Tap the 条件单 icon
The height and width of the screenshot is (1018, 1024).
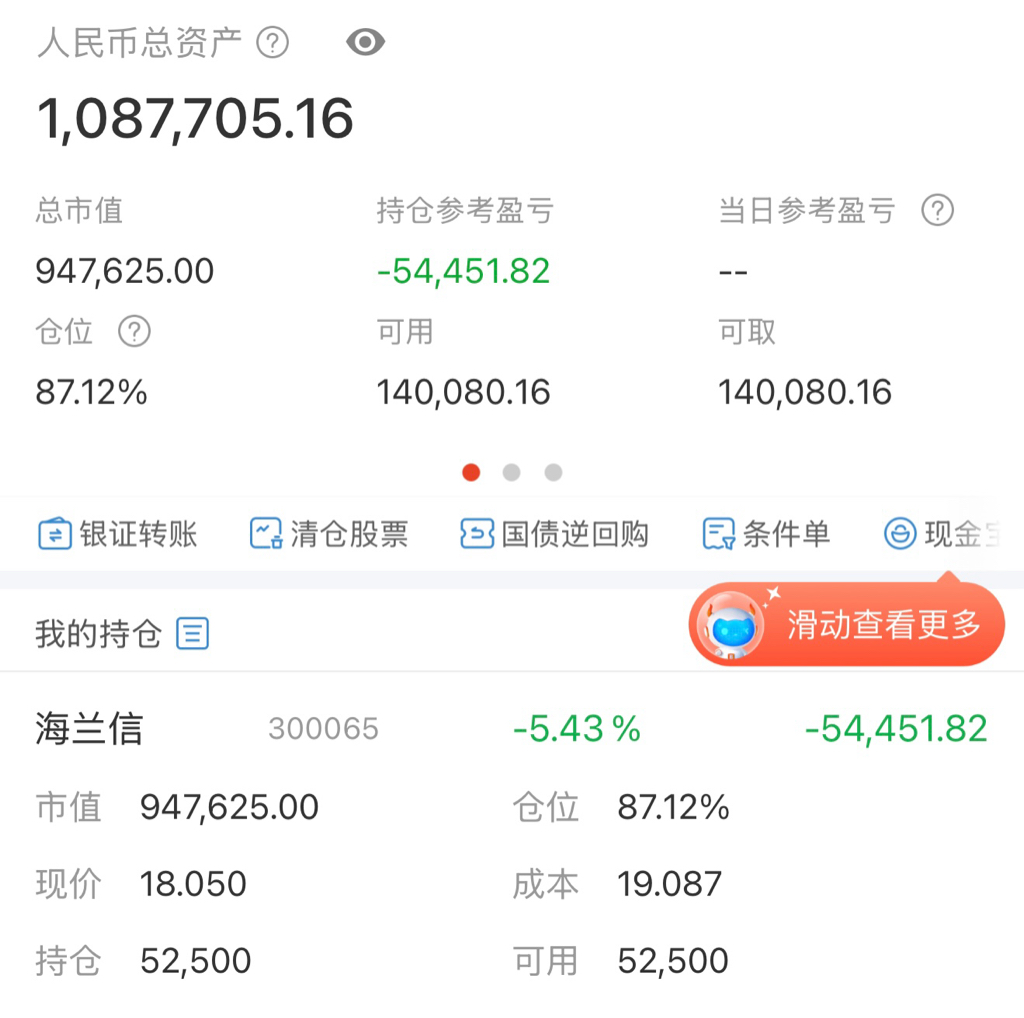tap(718, 533)
